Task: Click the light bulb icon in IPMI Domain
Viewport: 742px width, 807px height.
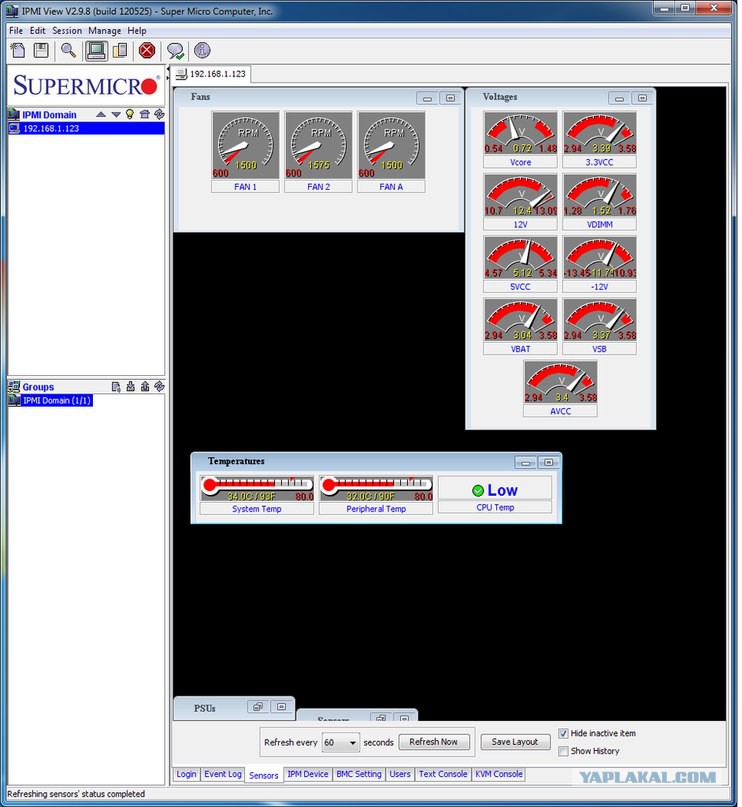Action: pyautogui.click(x=130, y=114)
